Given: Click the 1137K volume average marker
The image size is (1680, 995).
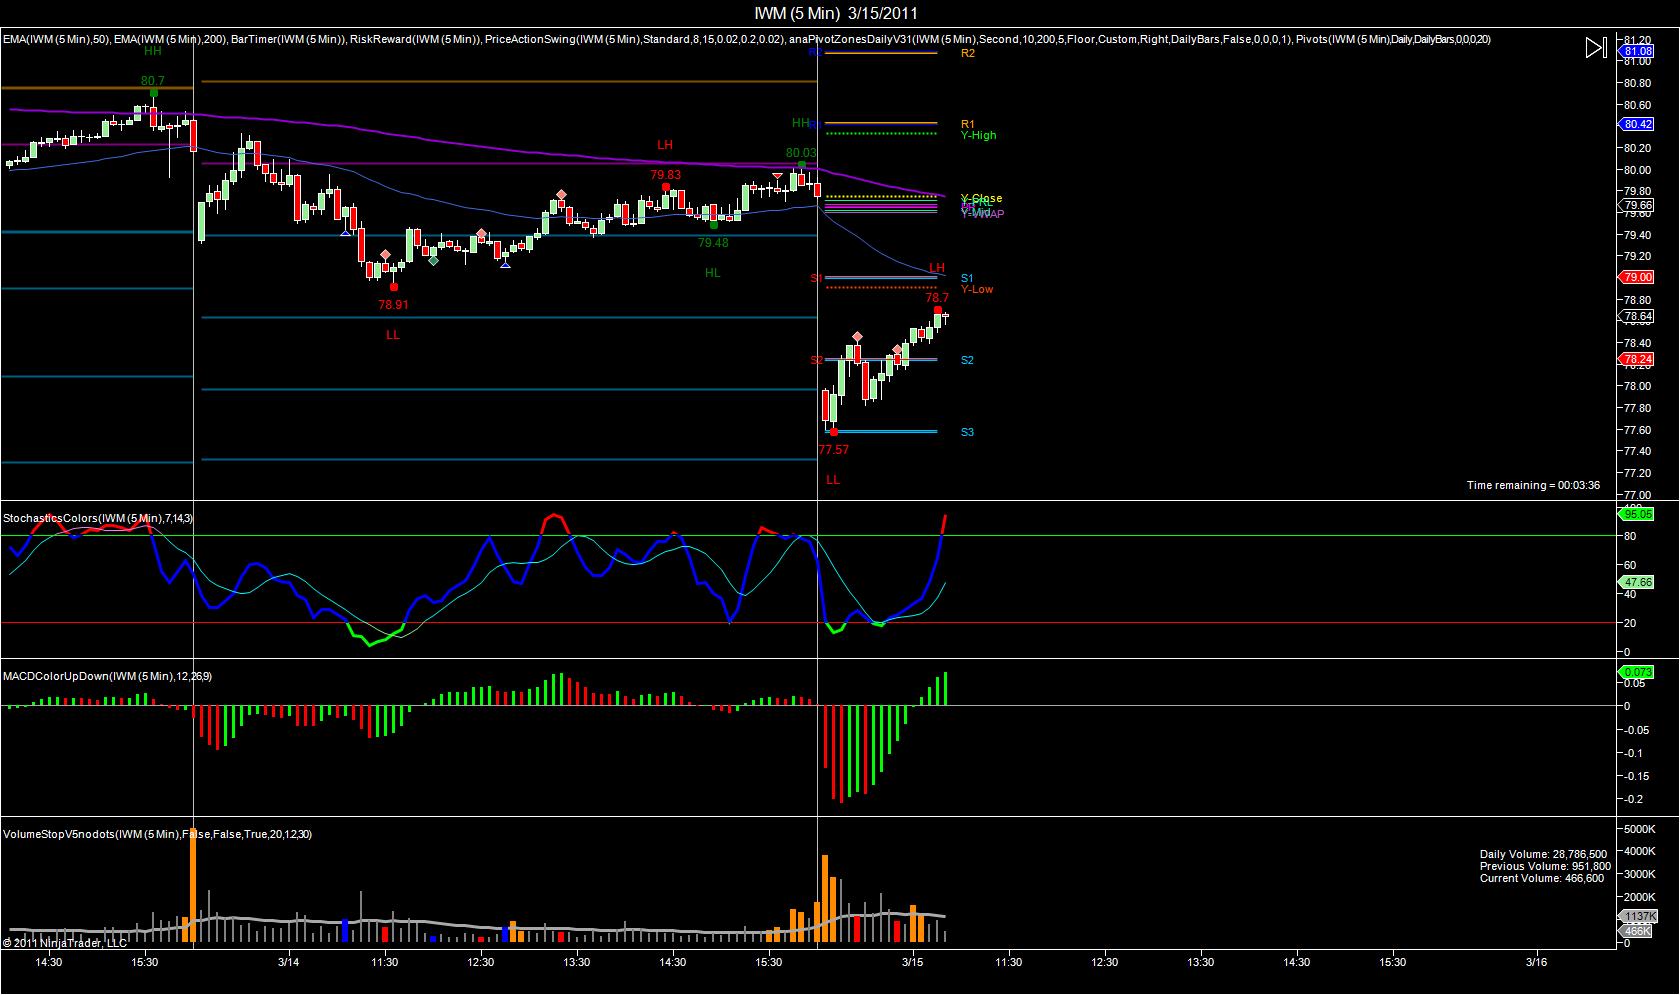Looking at the screenshot, I should click(x=1635, y=916).
